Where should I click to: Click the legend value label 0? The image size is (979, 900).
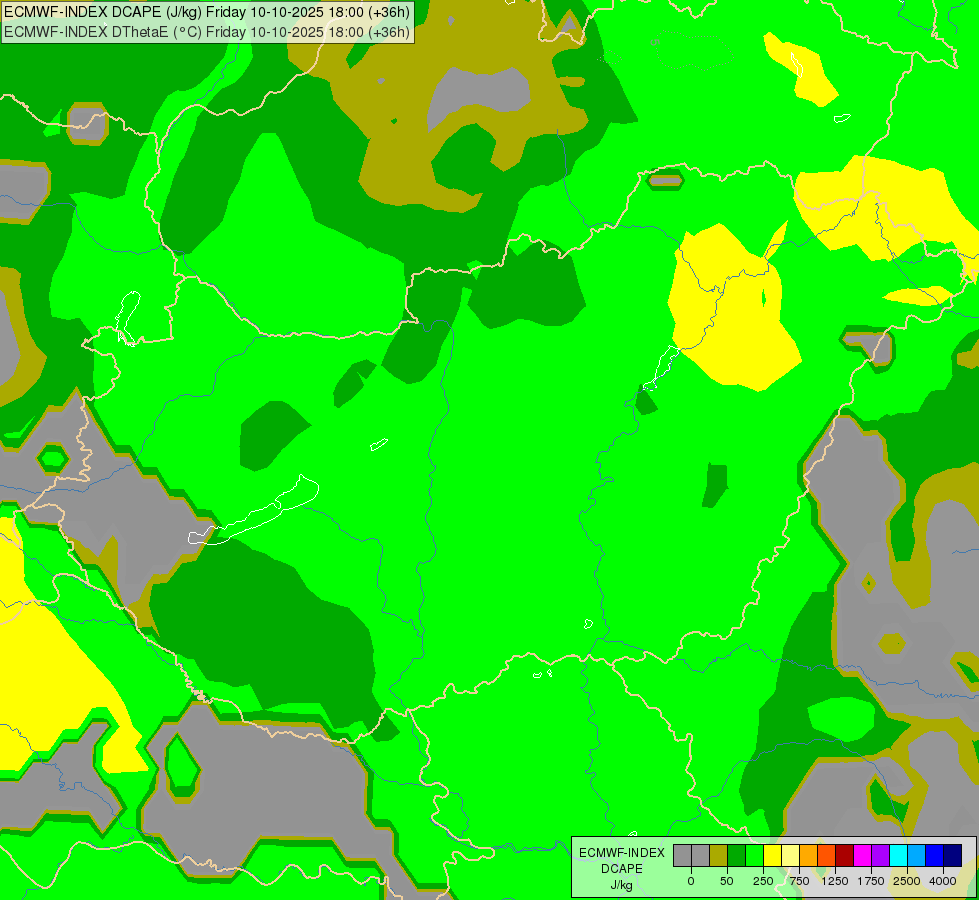pyautogui.click(x=691, y=881)
